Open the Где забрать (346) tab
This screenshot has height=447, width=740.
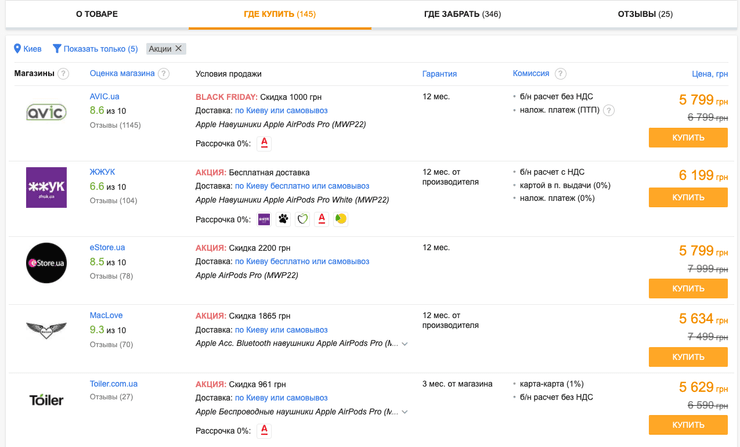462,14
